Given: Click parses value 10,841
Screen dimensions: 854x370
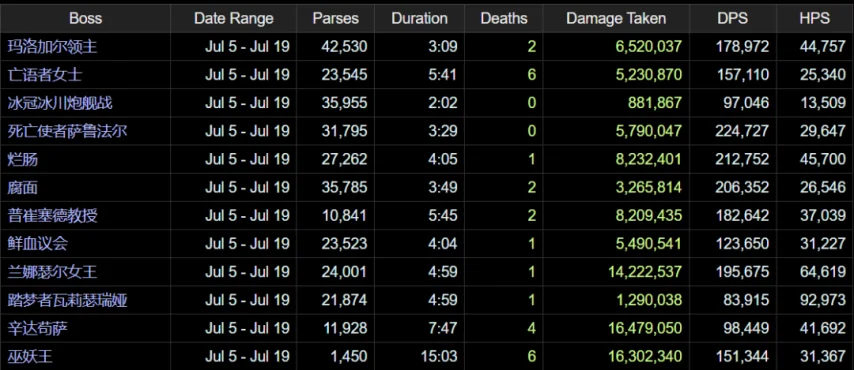Looking at the screenshot, I should pos(344,216).
